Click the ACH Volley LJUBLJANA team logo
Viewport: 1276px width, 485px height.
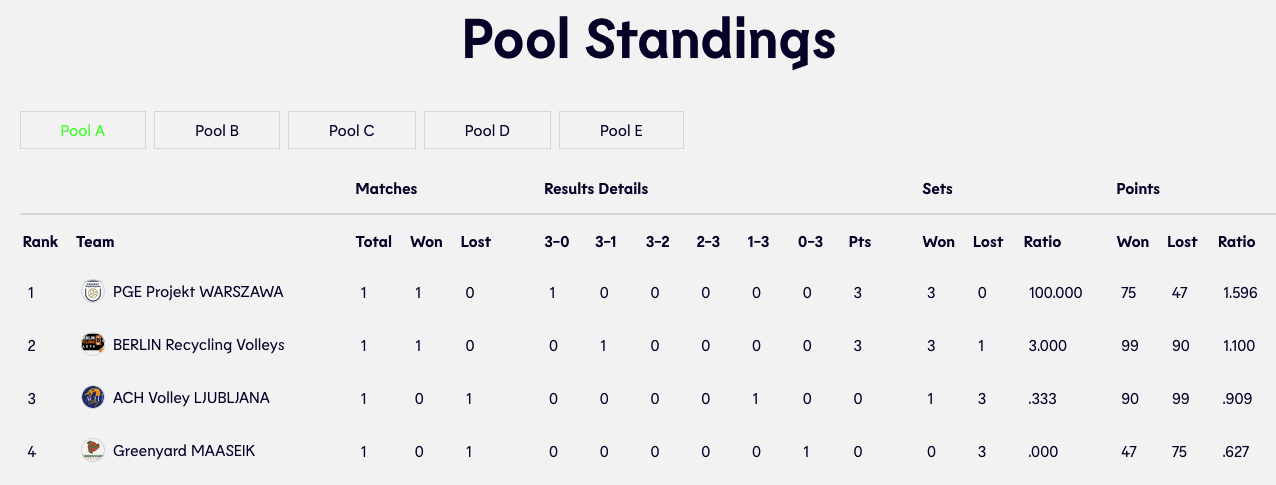[x=92, y=398]
